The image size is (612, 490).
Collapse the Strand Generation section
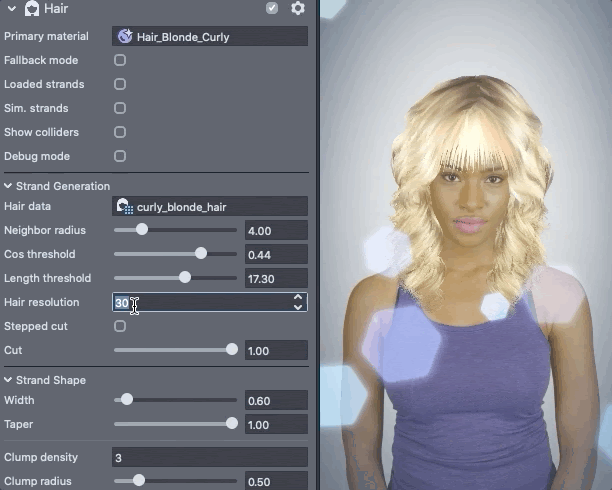click(x=9, y=186)
